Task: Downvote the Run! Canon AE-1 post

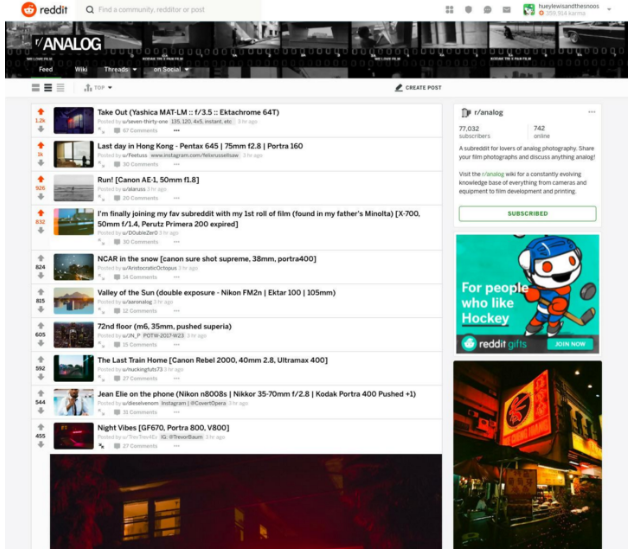Action: coord(41,197)
